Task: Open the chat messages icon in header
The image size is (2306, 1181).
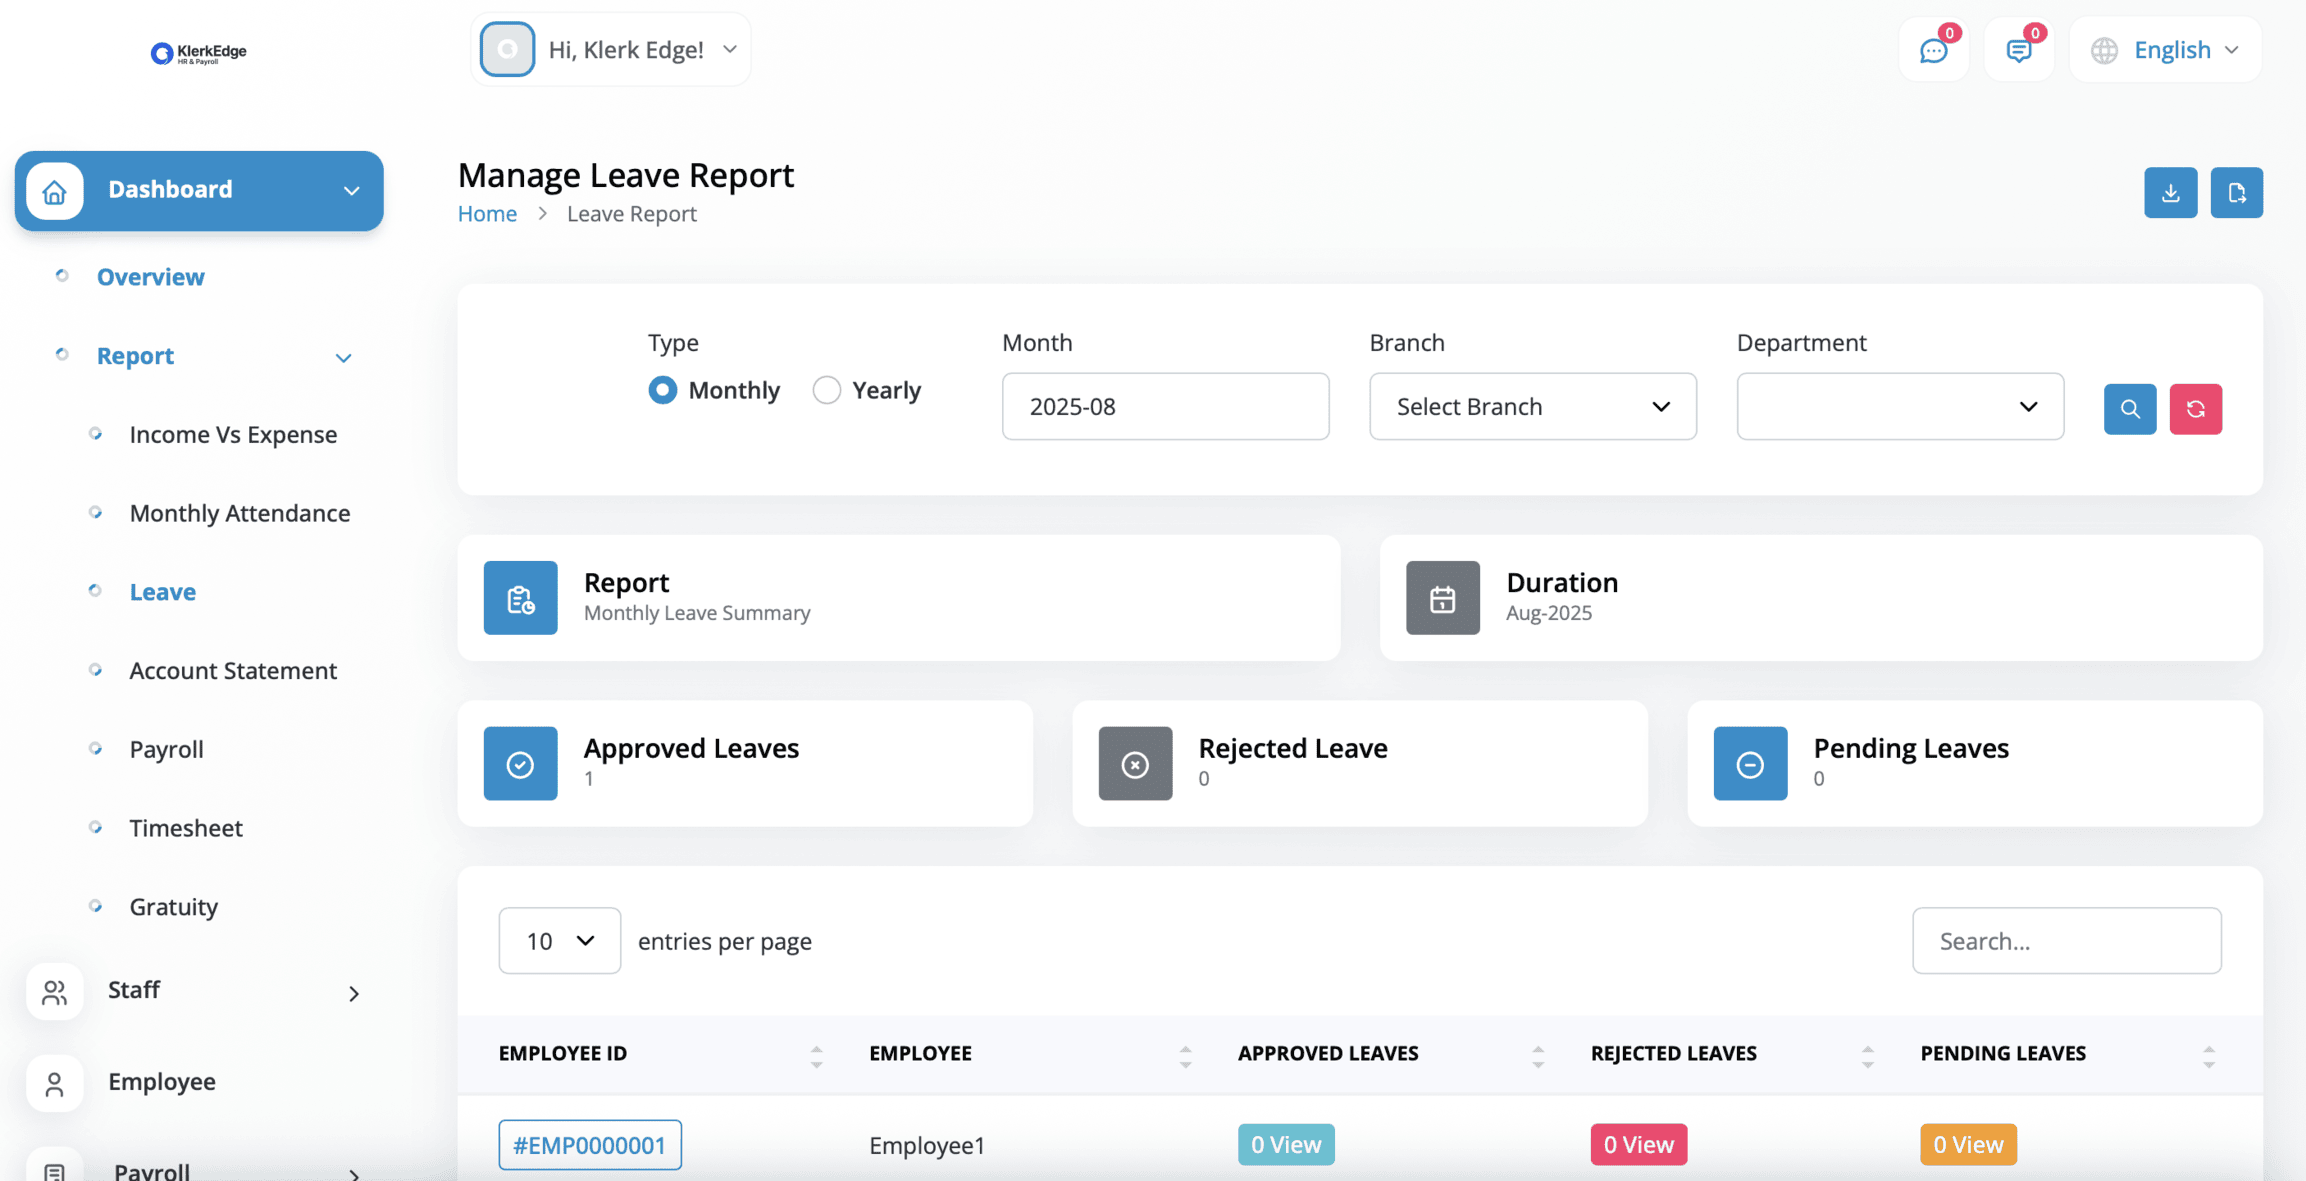Action: [x=1933, y=50]
